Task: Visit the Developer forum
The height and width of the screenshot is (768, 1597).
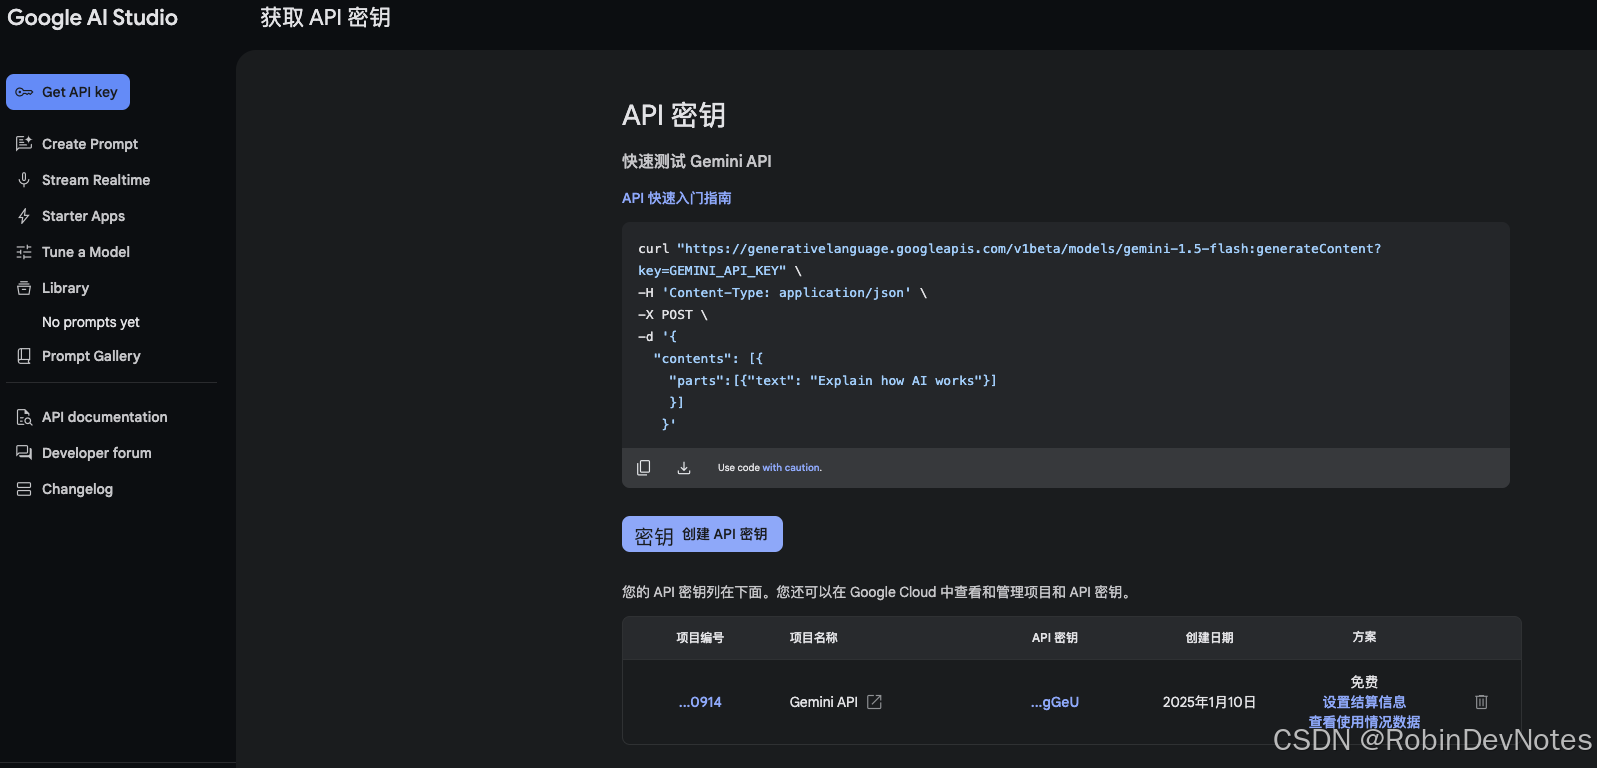Action: click(97, 453)
